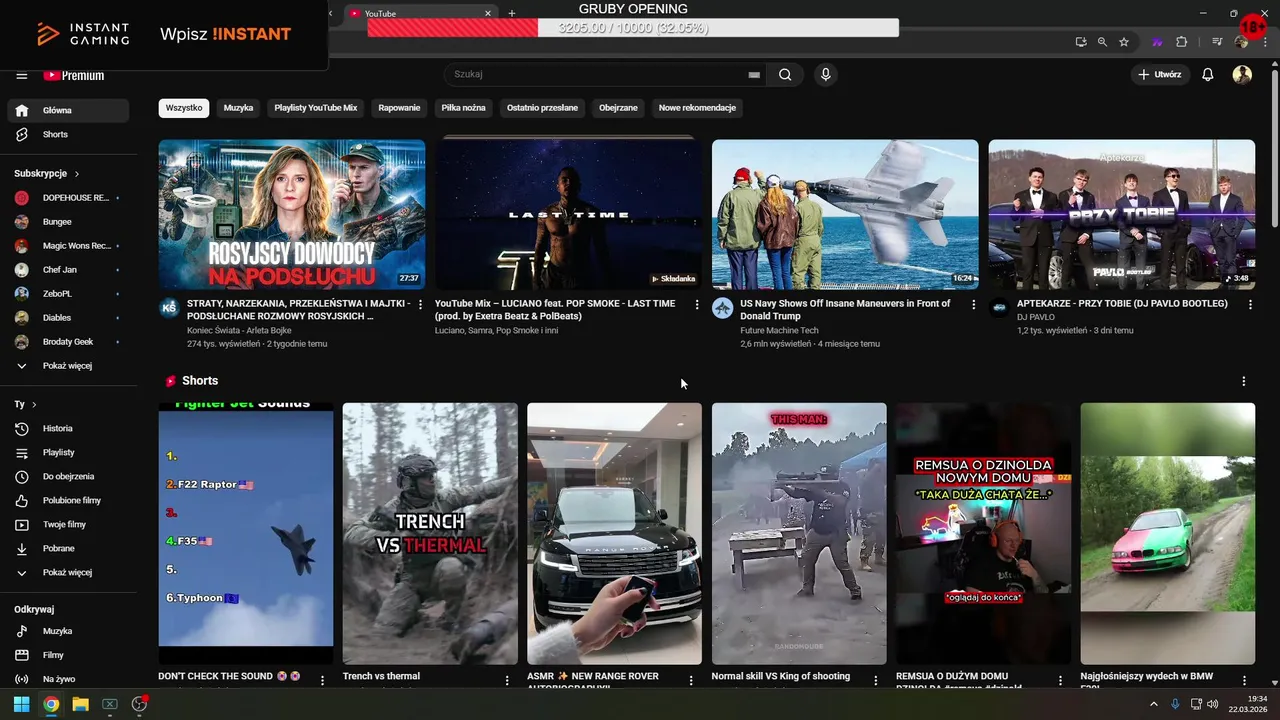
Task: Open Do obejrzenia watch later list
Action: click(68, 477)
